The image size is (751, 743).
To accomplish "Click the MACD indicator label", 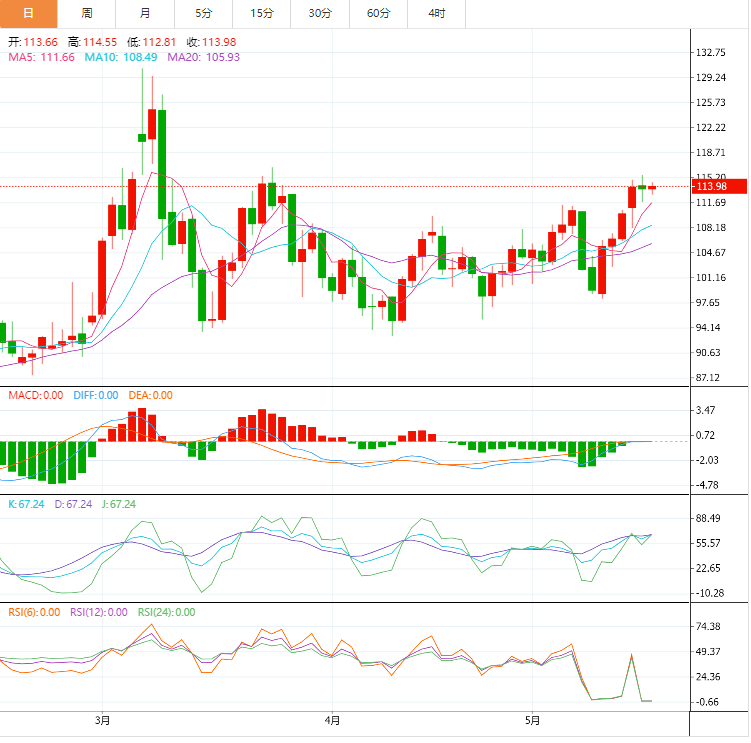I will click(36, 395).
